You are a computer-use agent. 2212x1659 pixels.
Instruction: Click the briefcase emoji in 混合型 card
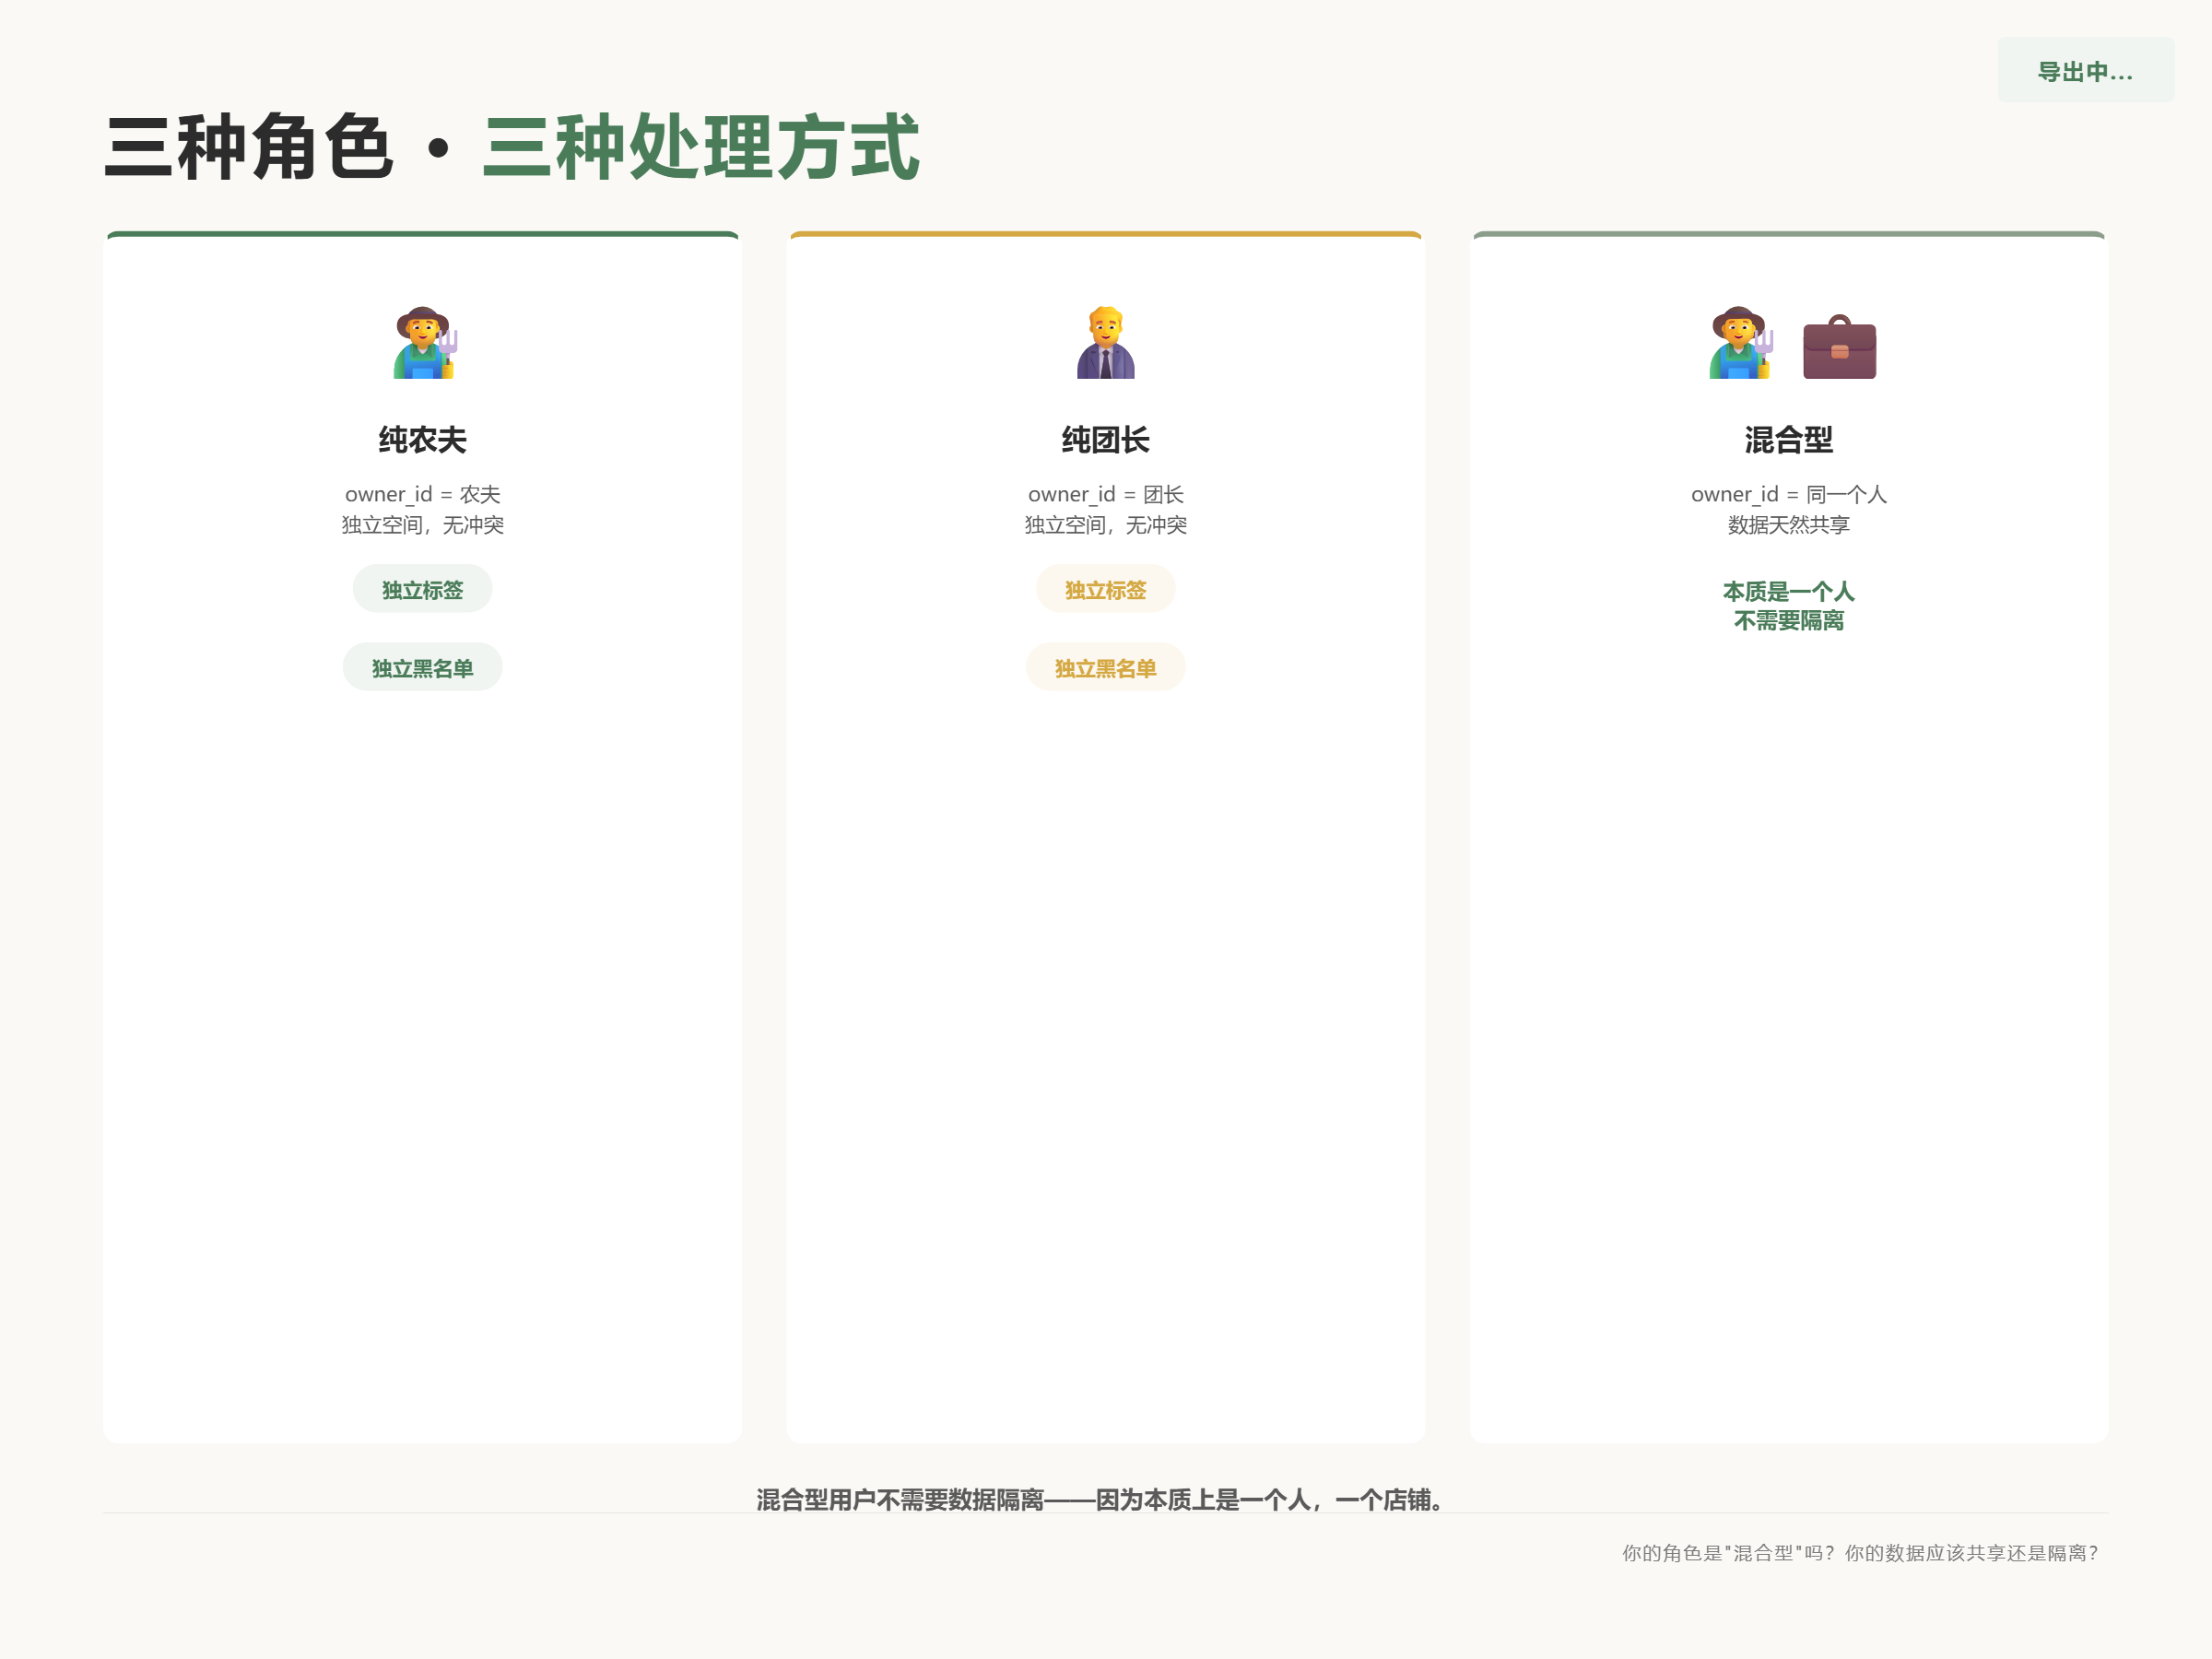pyautogui.click(x=1839, y=346)
